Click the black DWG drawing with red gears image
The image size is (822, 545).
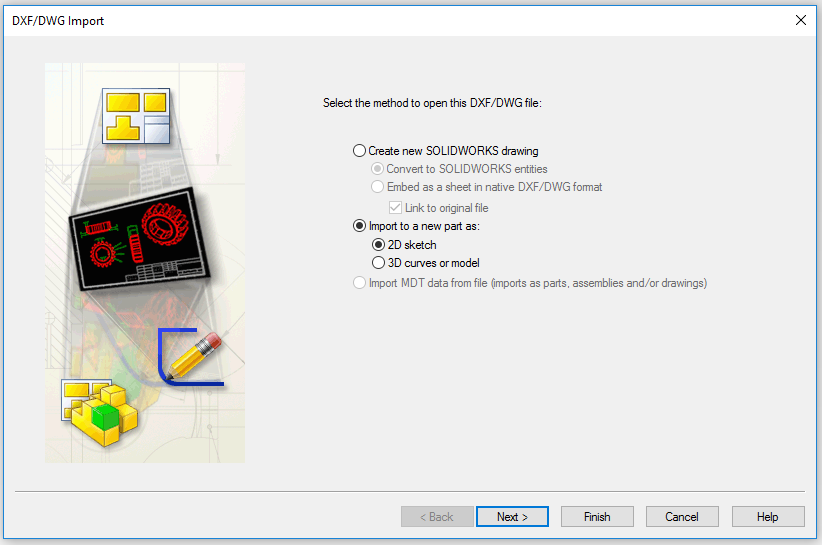(x=139, y=238)
